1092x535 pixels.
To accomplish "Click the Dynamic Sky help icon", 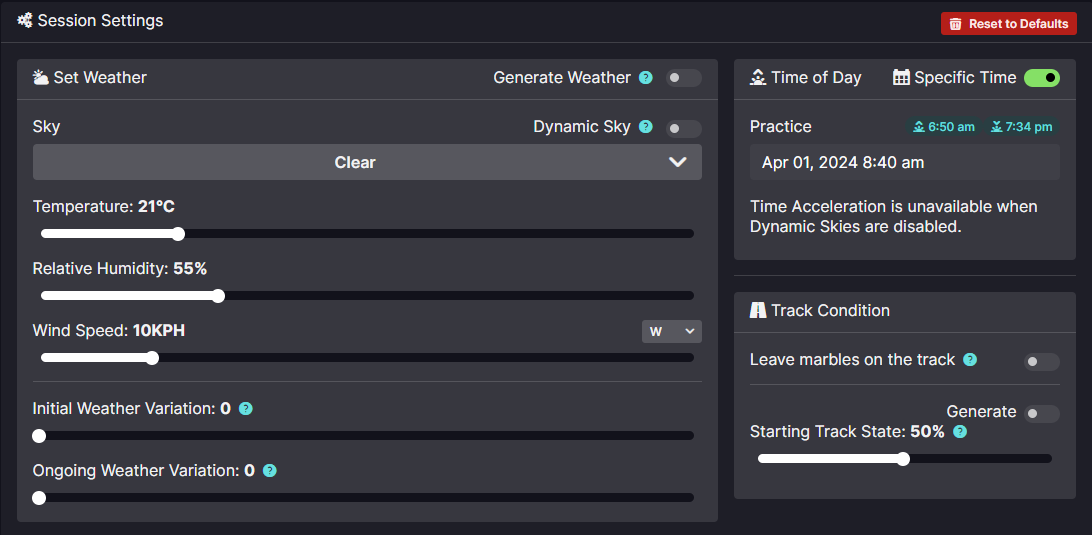I will tap(646, 127).
